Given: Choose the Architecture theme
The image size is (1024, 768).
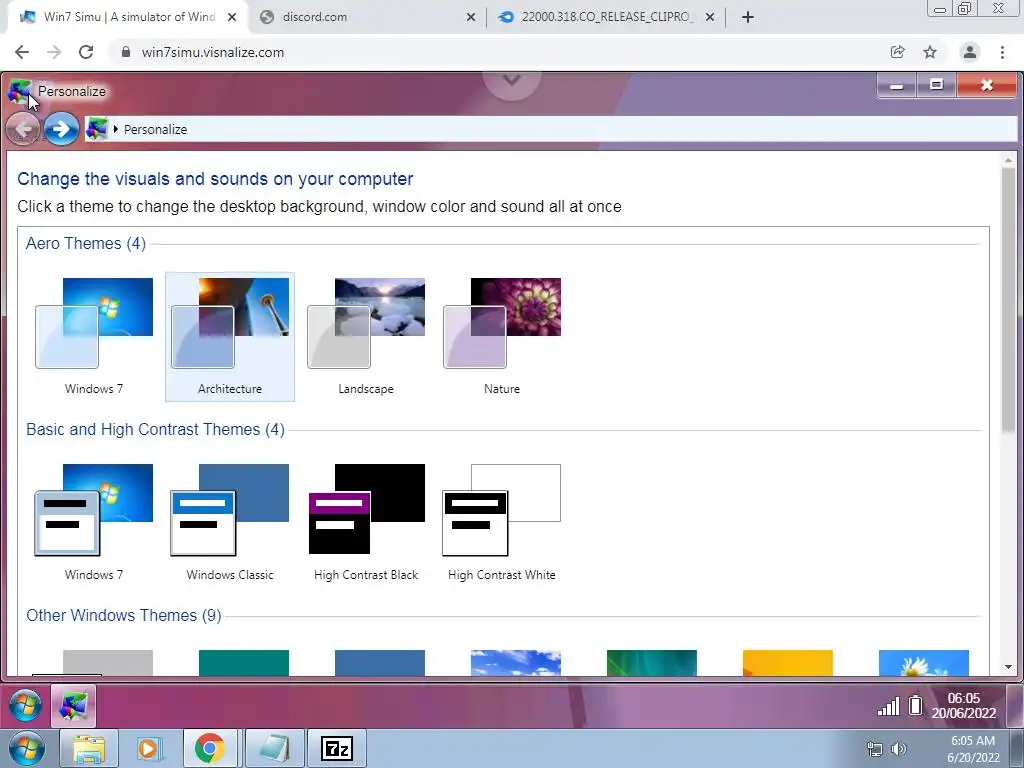Looking at the screenshot, I should (230, 336).
